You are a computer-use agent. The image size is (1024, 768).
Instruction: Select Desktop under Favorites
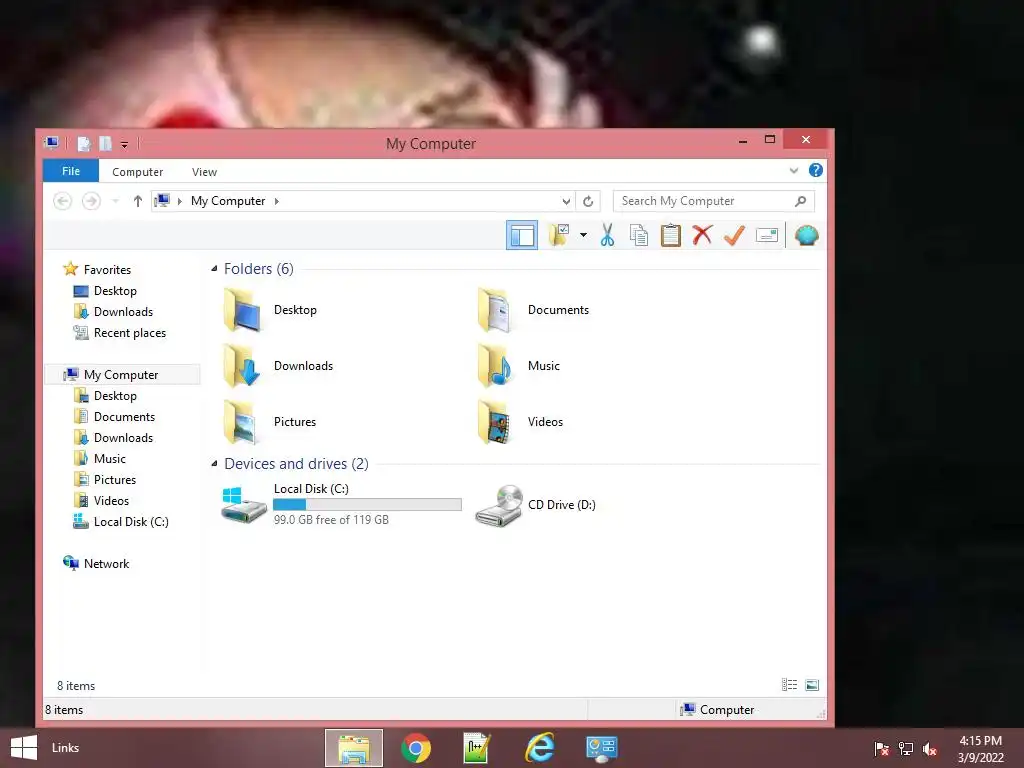[105, 291]
